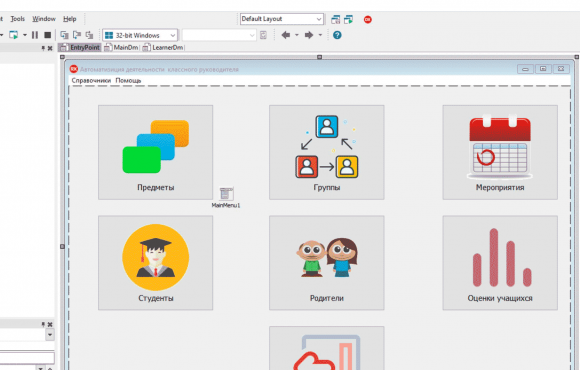Click the Pause button in the debug toolbar

click(x=35, y=35)
